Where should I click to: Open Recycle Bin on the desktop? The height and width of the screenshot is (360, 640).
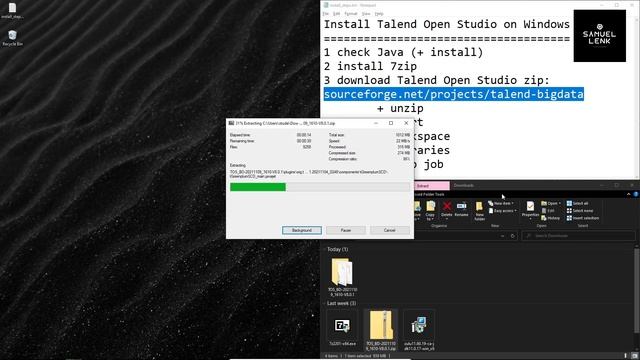13,38
